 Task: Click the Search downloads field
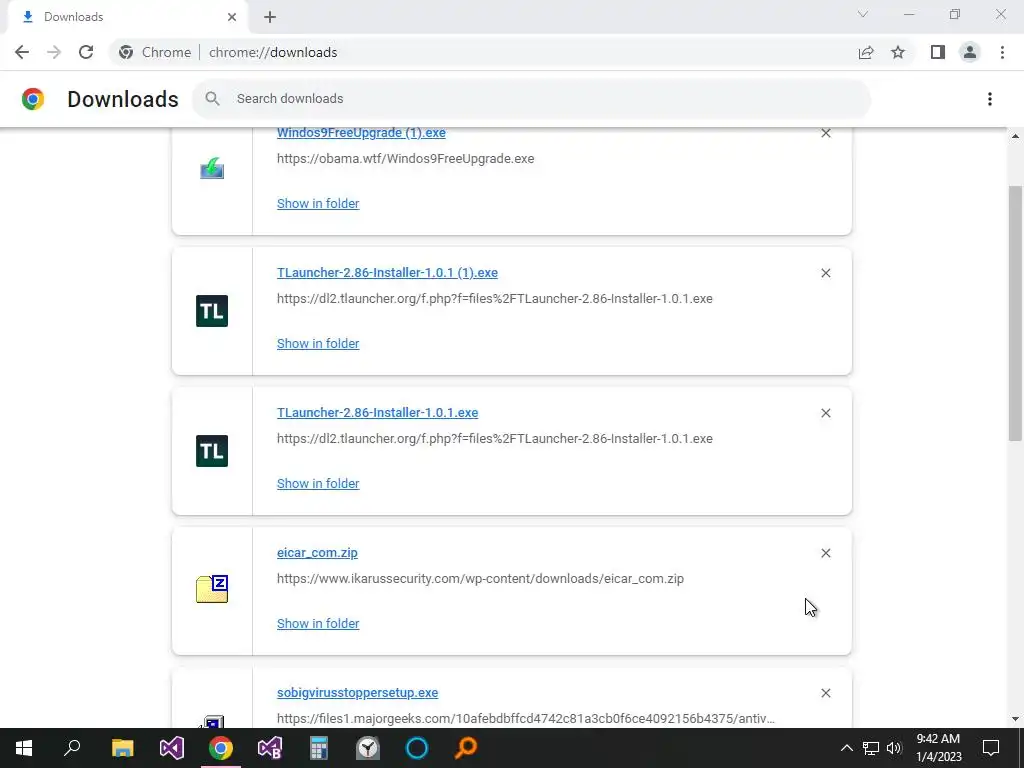(x=532, y=99)
